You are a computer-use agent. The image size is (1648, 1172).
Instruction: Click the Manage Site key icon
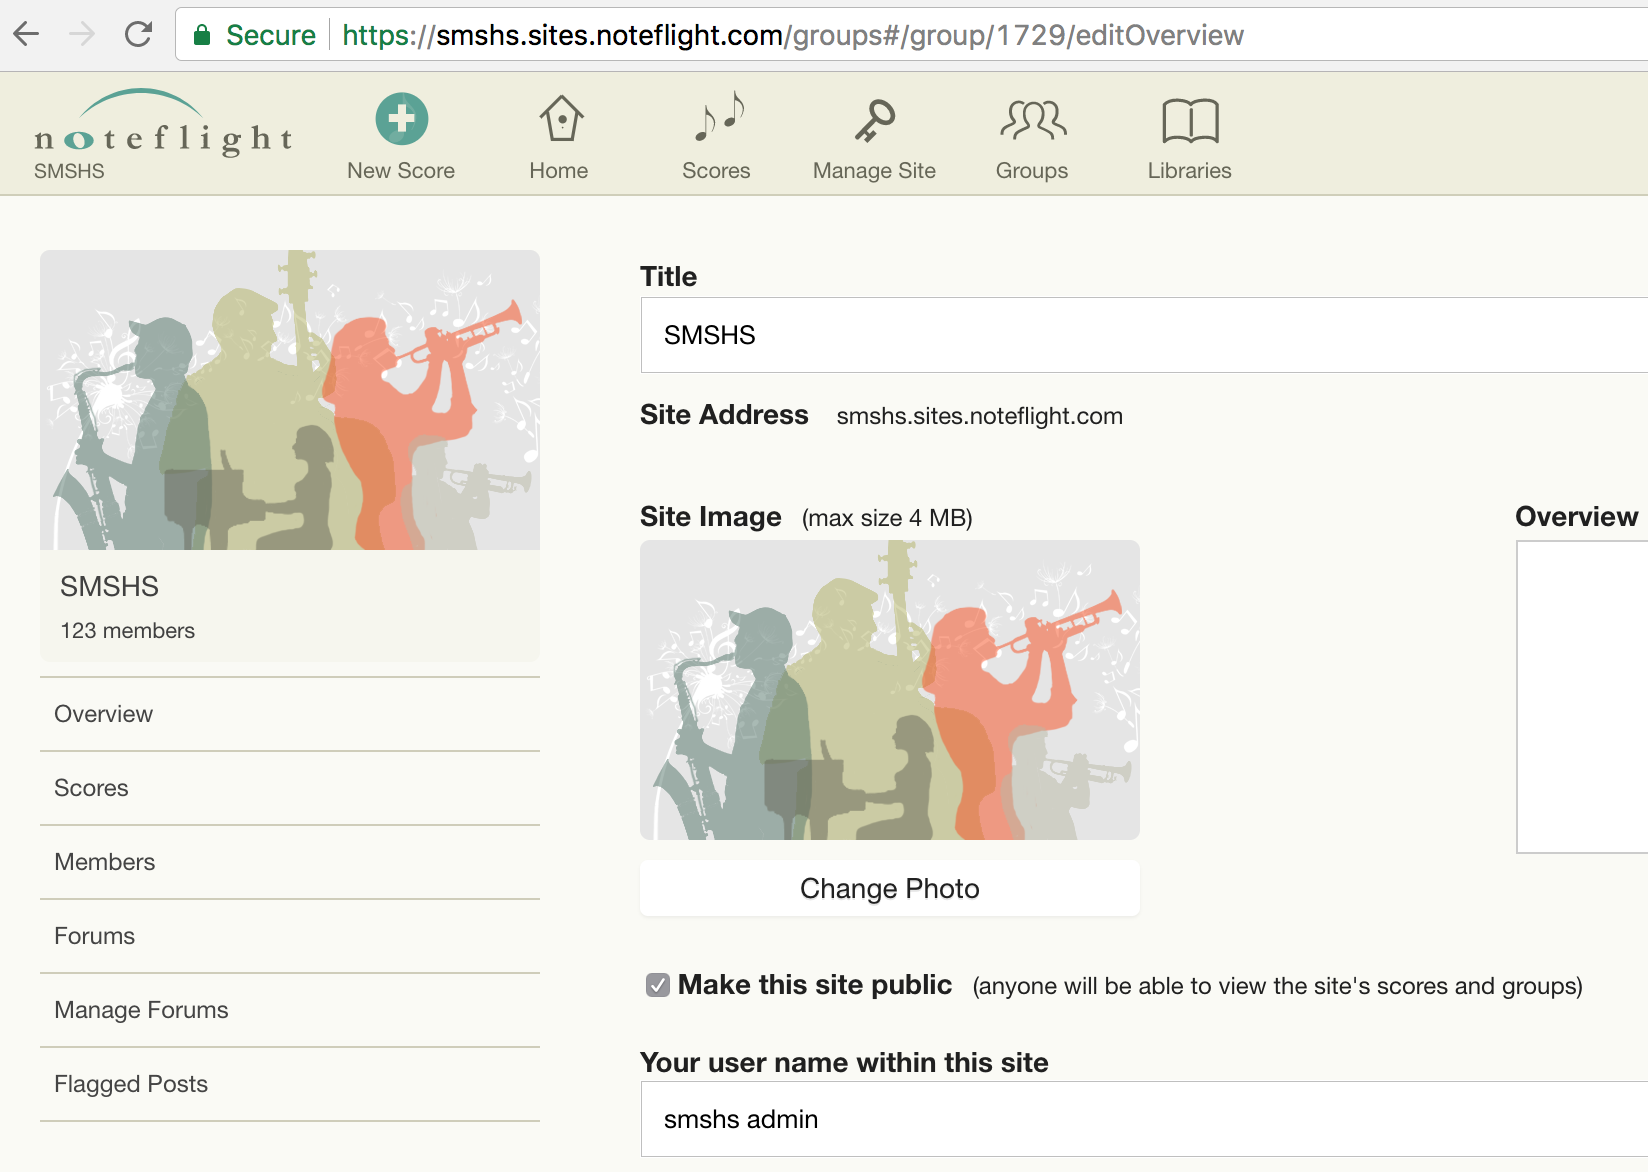(x=874, y=121)
